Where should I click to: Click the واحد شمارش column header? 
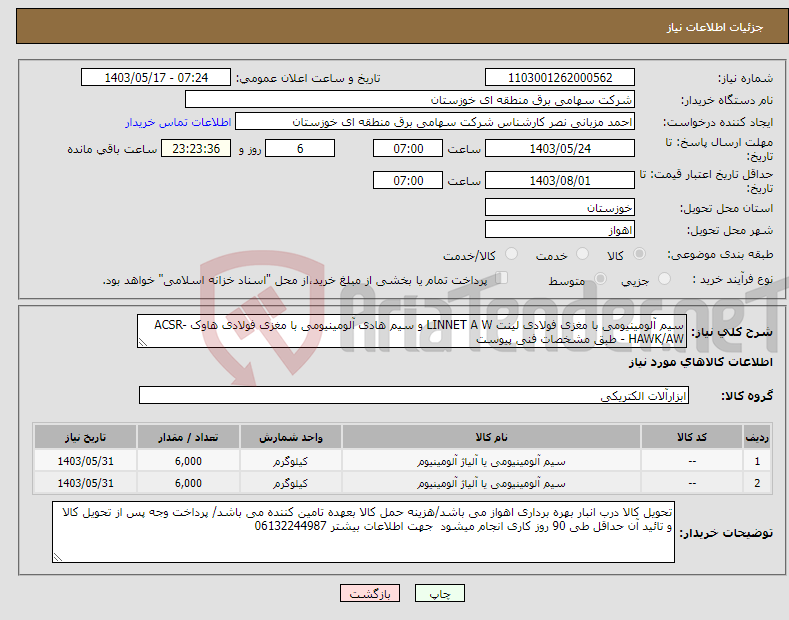tap(291, 437)
